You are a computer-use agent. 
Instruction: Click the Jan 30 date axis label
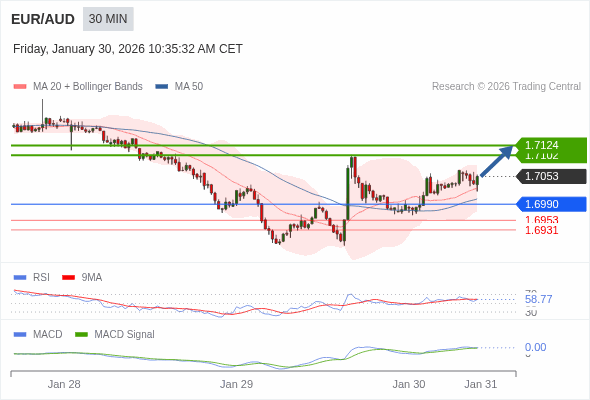[409, 385]
